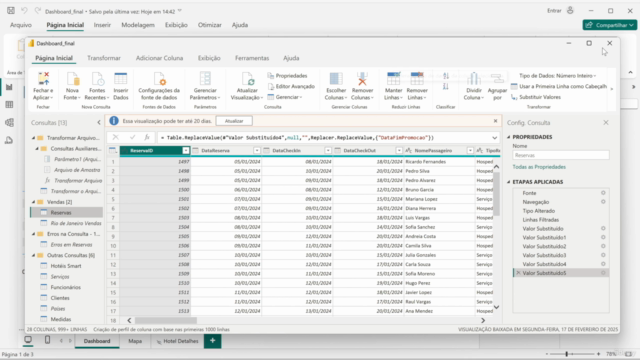
Task: Collapse Outras Consultas [6] folder
Action: pos(33,255)
